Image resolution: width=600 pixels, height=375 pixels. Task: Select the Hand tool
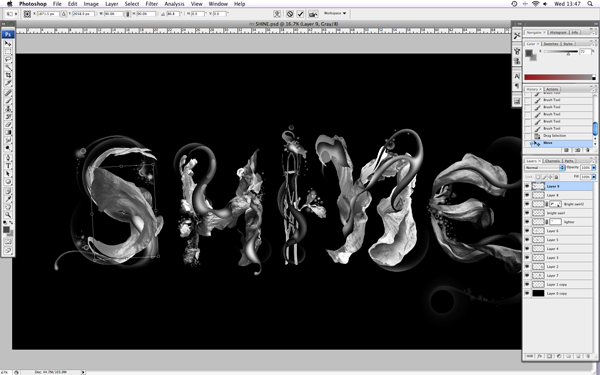pyautogui.click(x=8, y=207)
